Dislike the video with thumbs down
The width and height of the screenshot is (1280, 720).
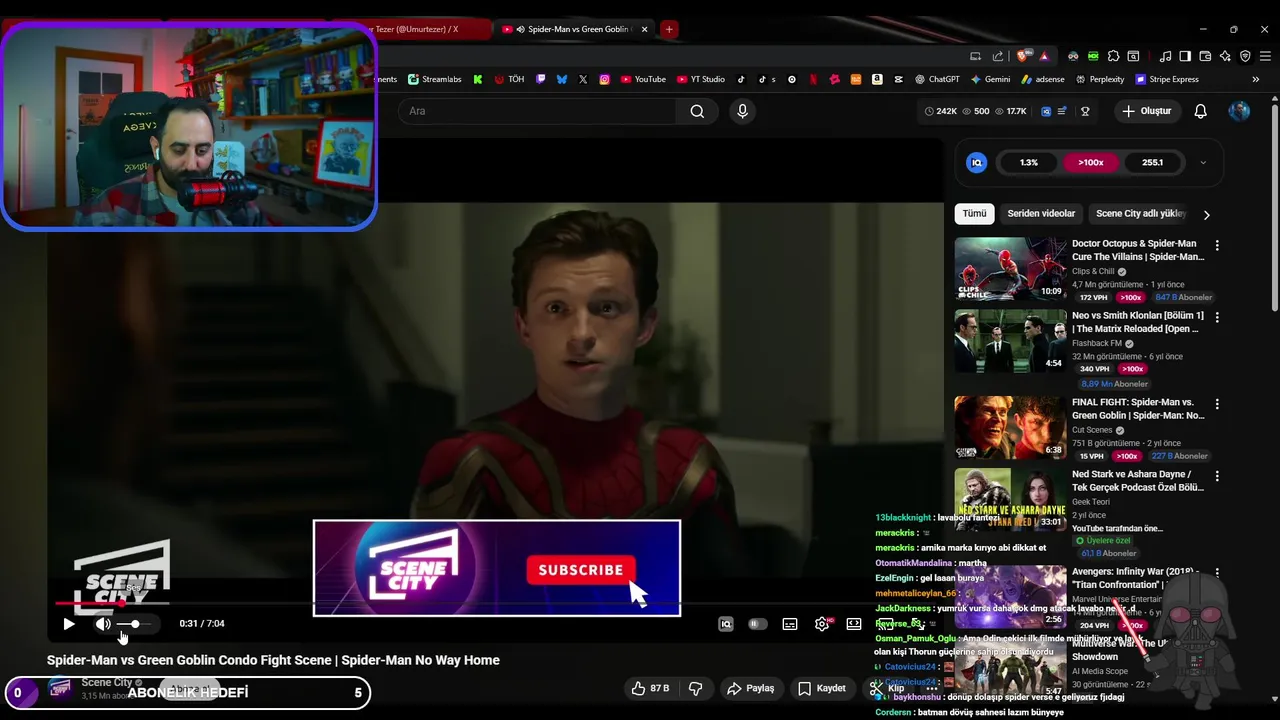point(696,688)
